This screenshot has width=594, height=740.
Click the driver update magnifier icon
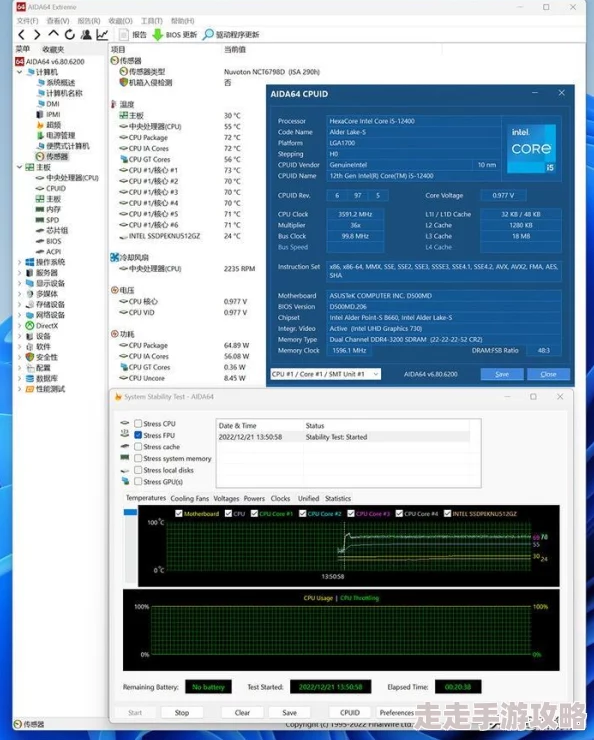click(x=208, y=34)
